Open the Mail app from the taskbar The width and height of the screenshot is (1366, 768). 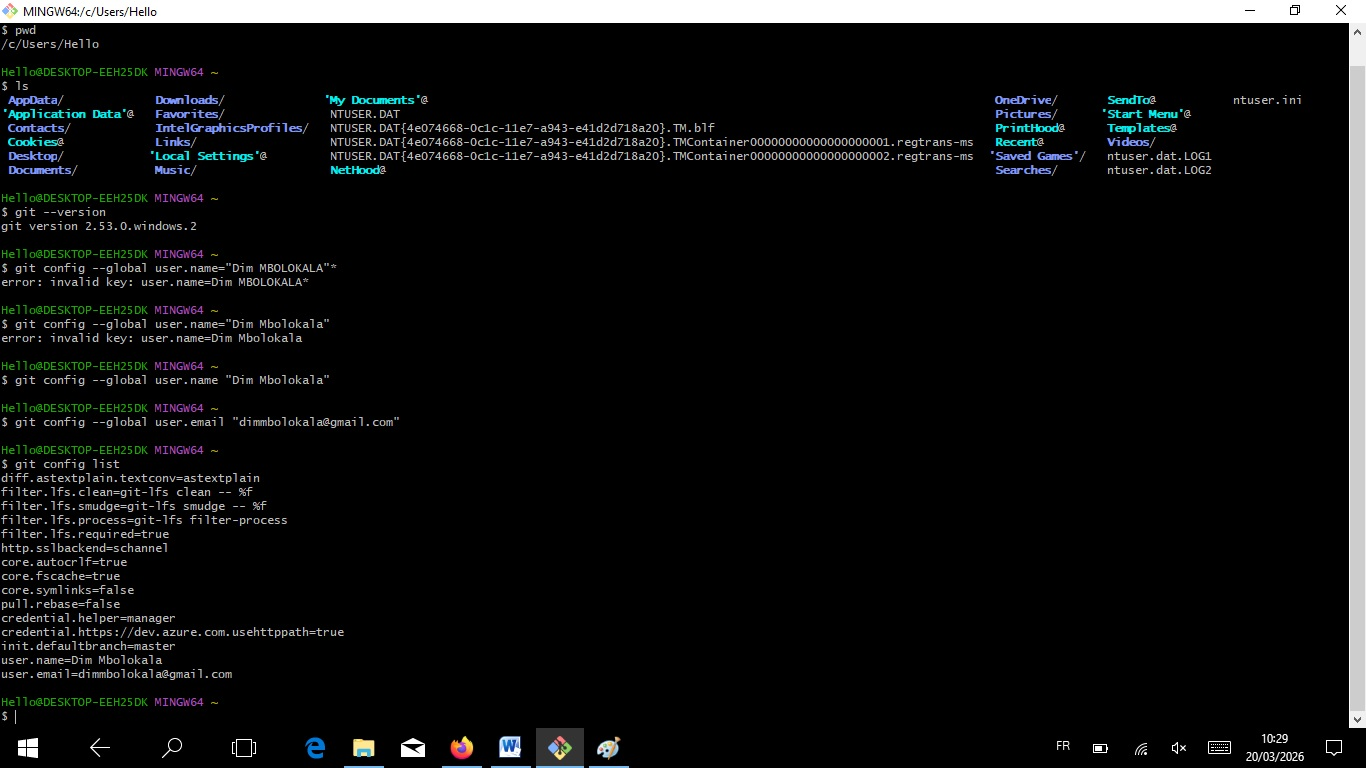[412, 748]
